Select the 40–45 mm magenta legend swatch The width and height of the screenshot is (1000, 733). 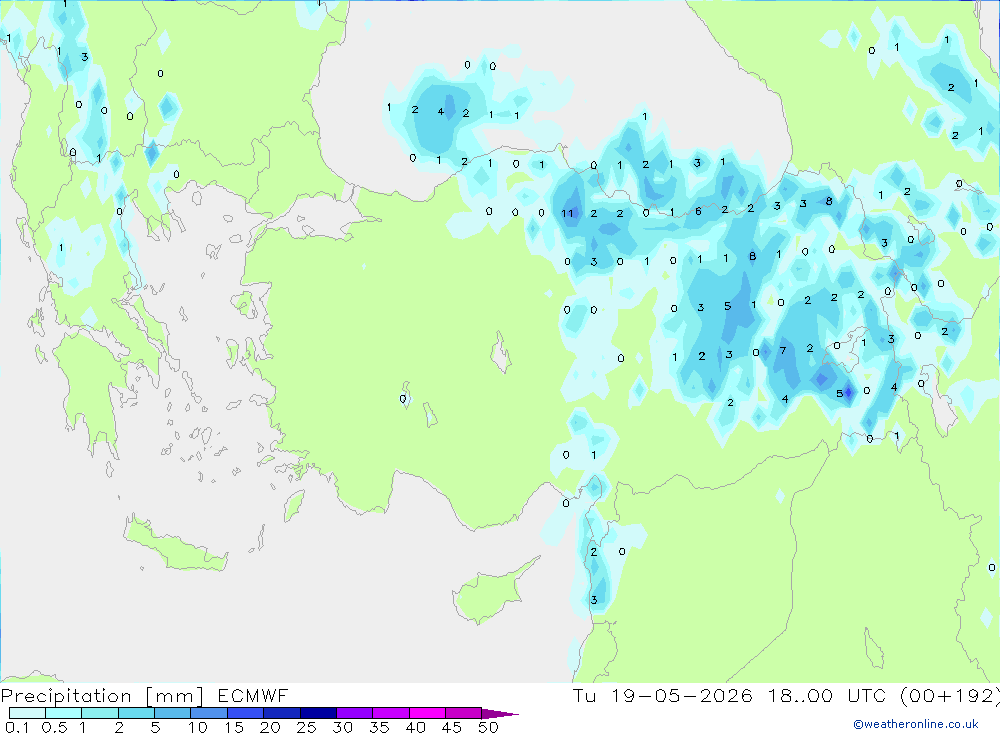[x=427, y=713]
